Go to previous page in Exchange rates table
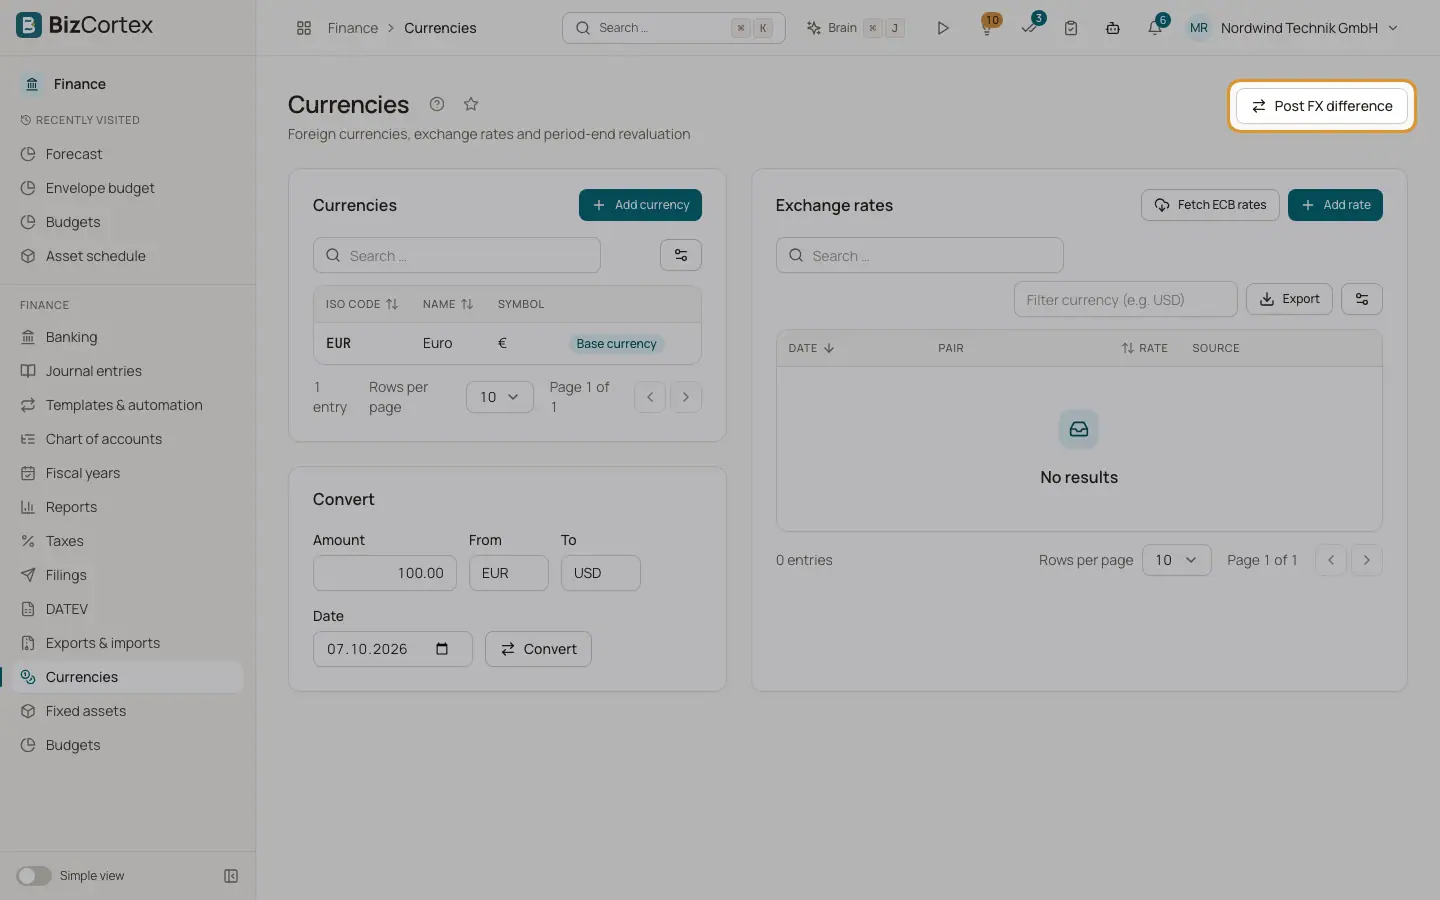The height and width of the screenshot is (900, 1440). 1331,560
